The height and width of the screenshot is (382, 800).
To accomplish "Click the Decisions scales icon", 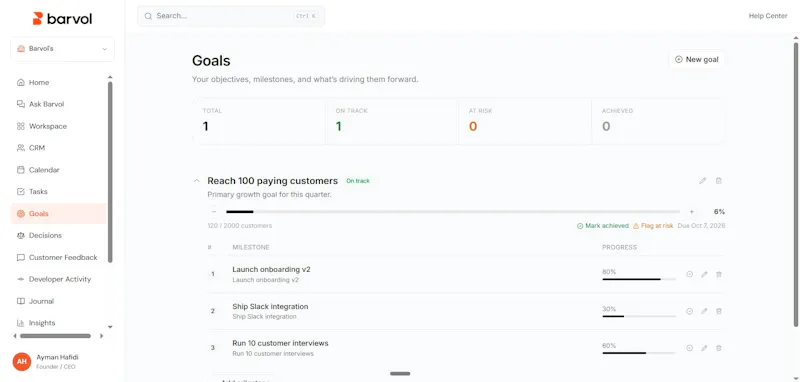I will click(20, 236).
